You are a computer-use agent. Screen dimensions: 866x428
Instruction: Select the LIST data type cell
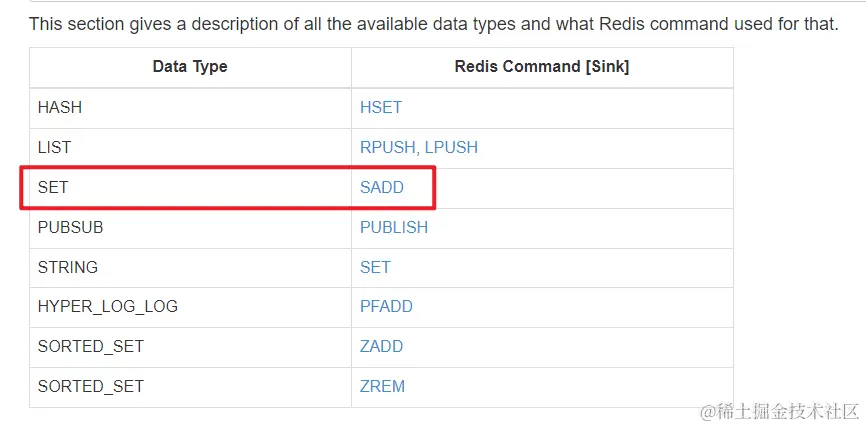pos(54,147)
